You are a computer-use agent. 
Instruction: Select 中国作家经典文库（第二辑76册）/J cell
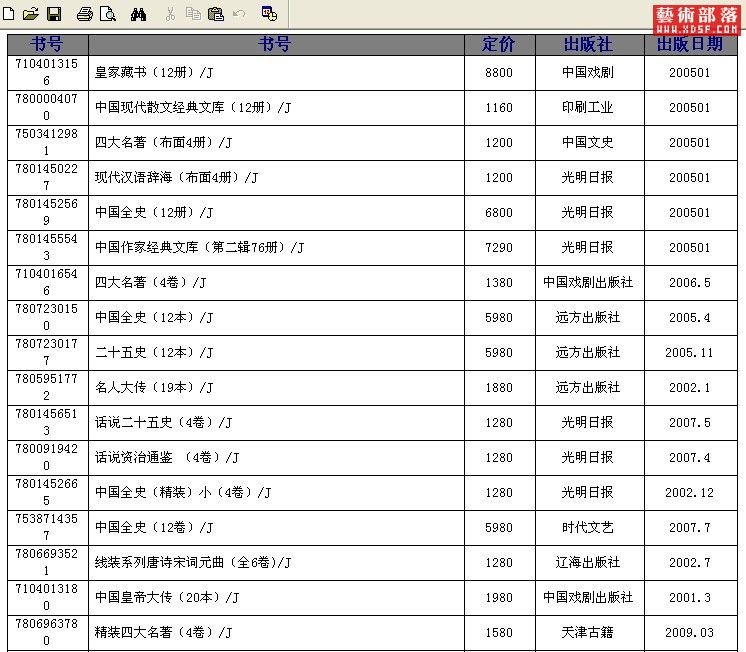[x=276, y=248]
